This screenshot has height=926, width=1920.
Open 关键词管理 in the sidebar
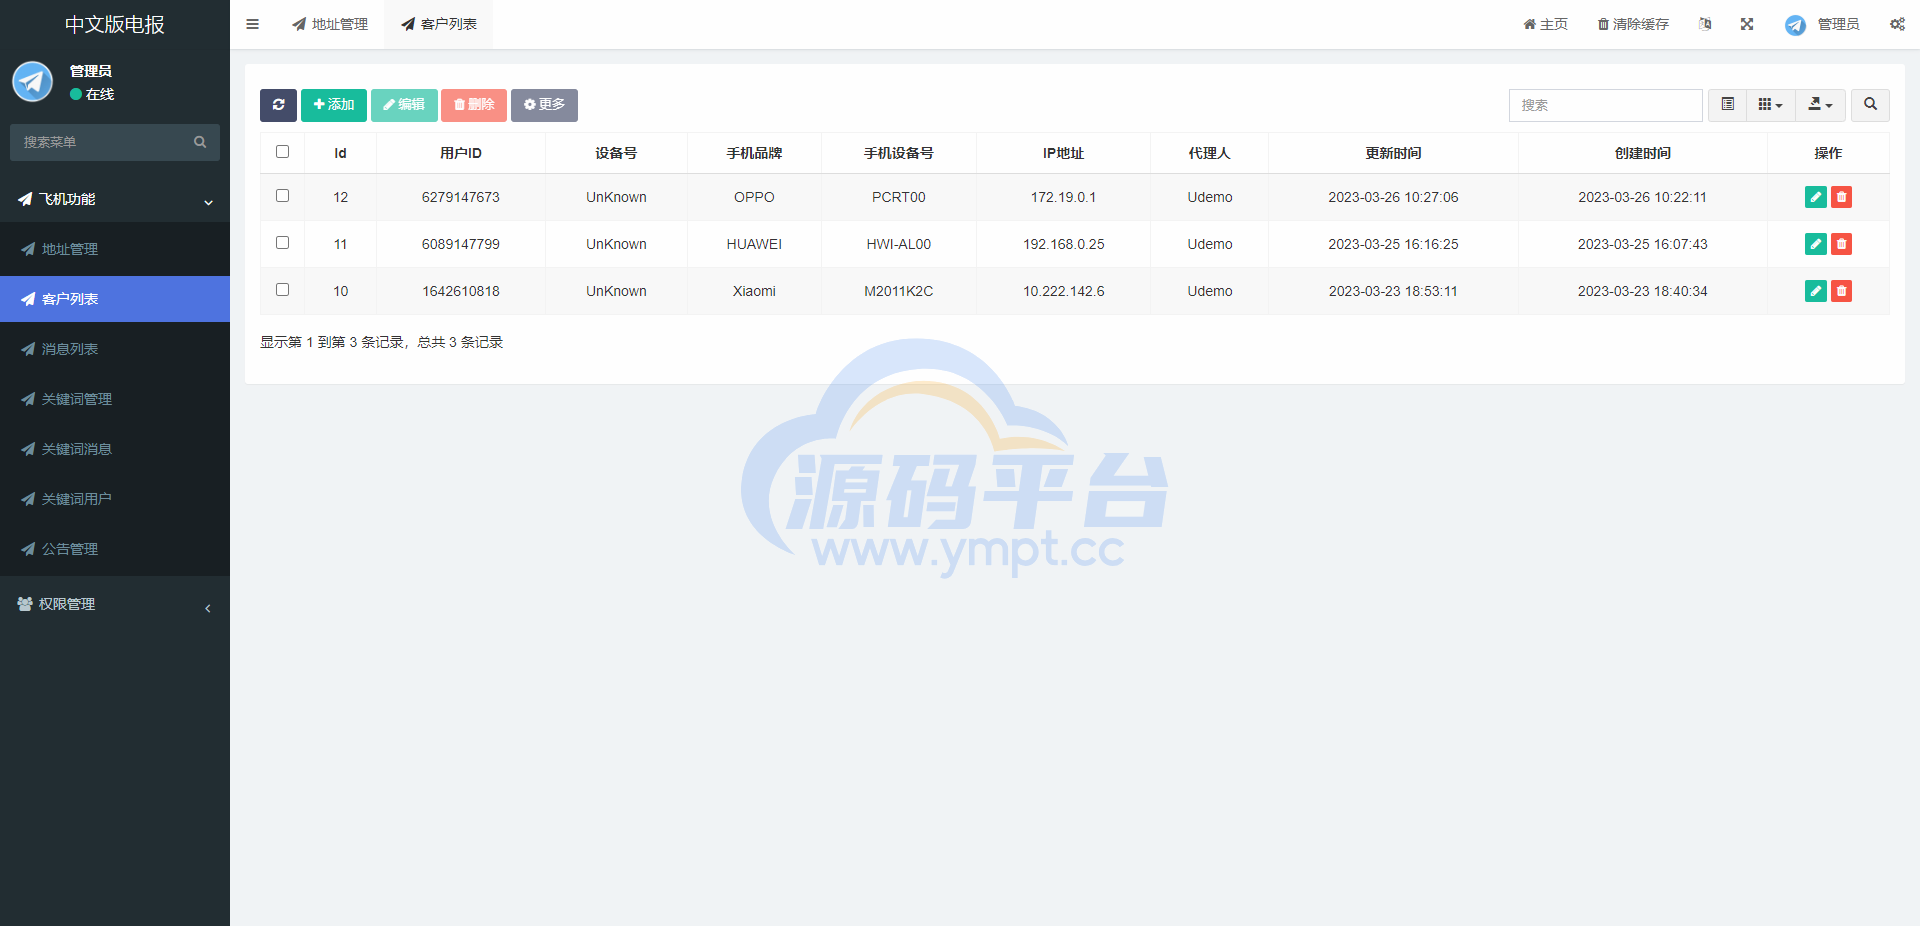115,399
